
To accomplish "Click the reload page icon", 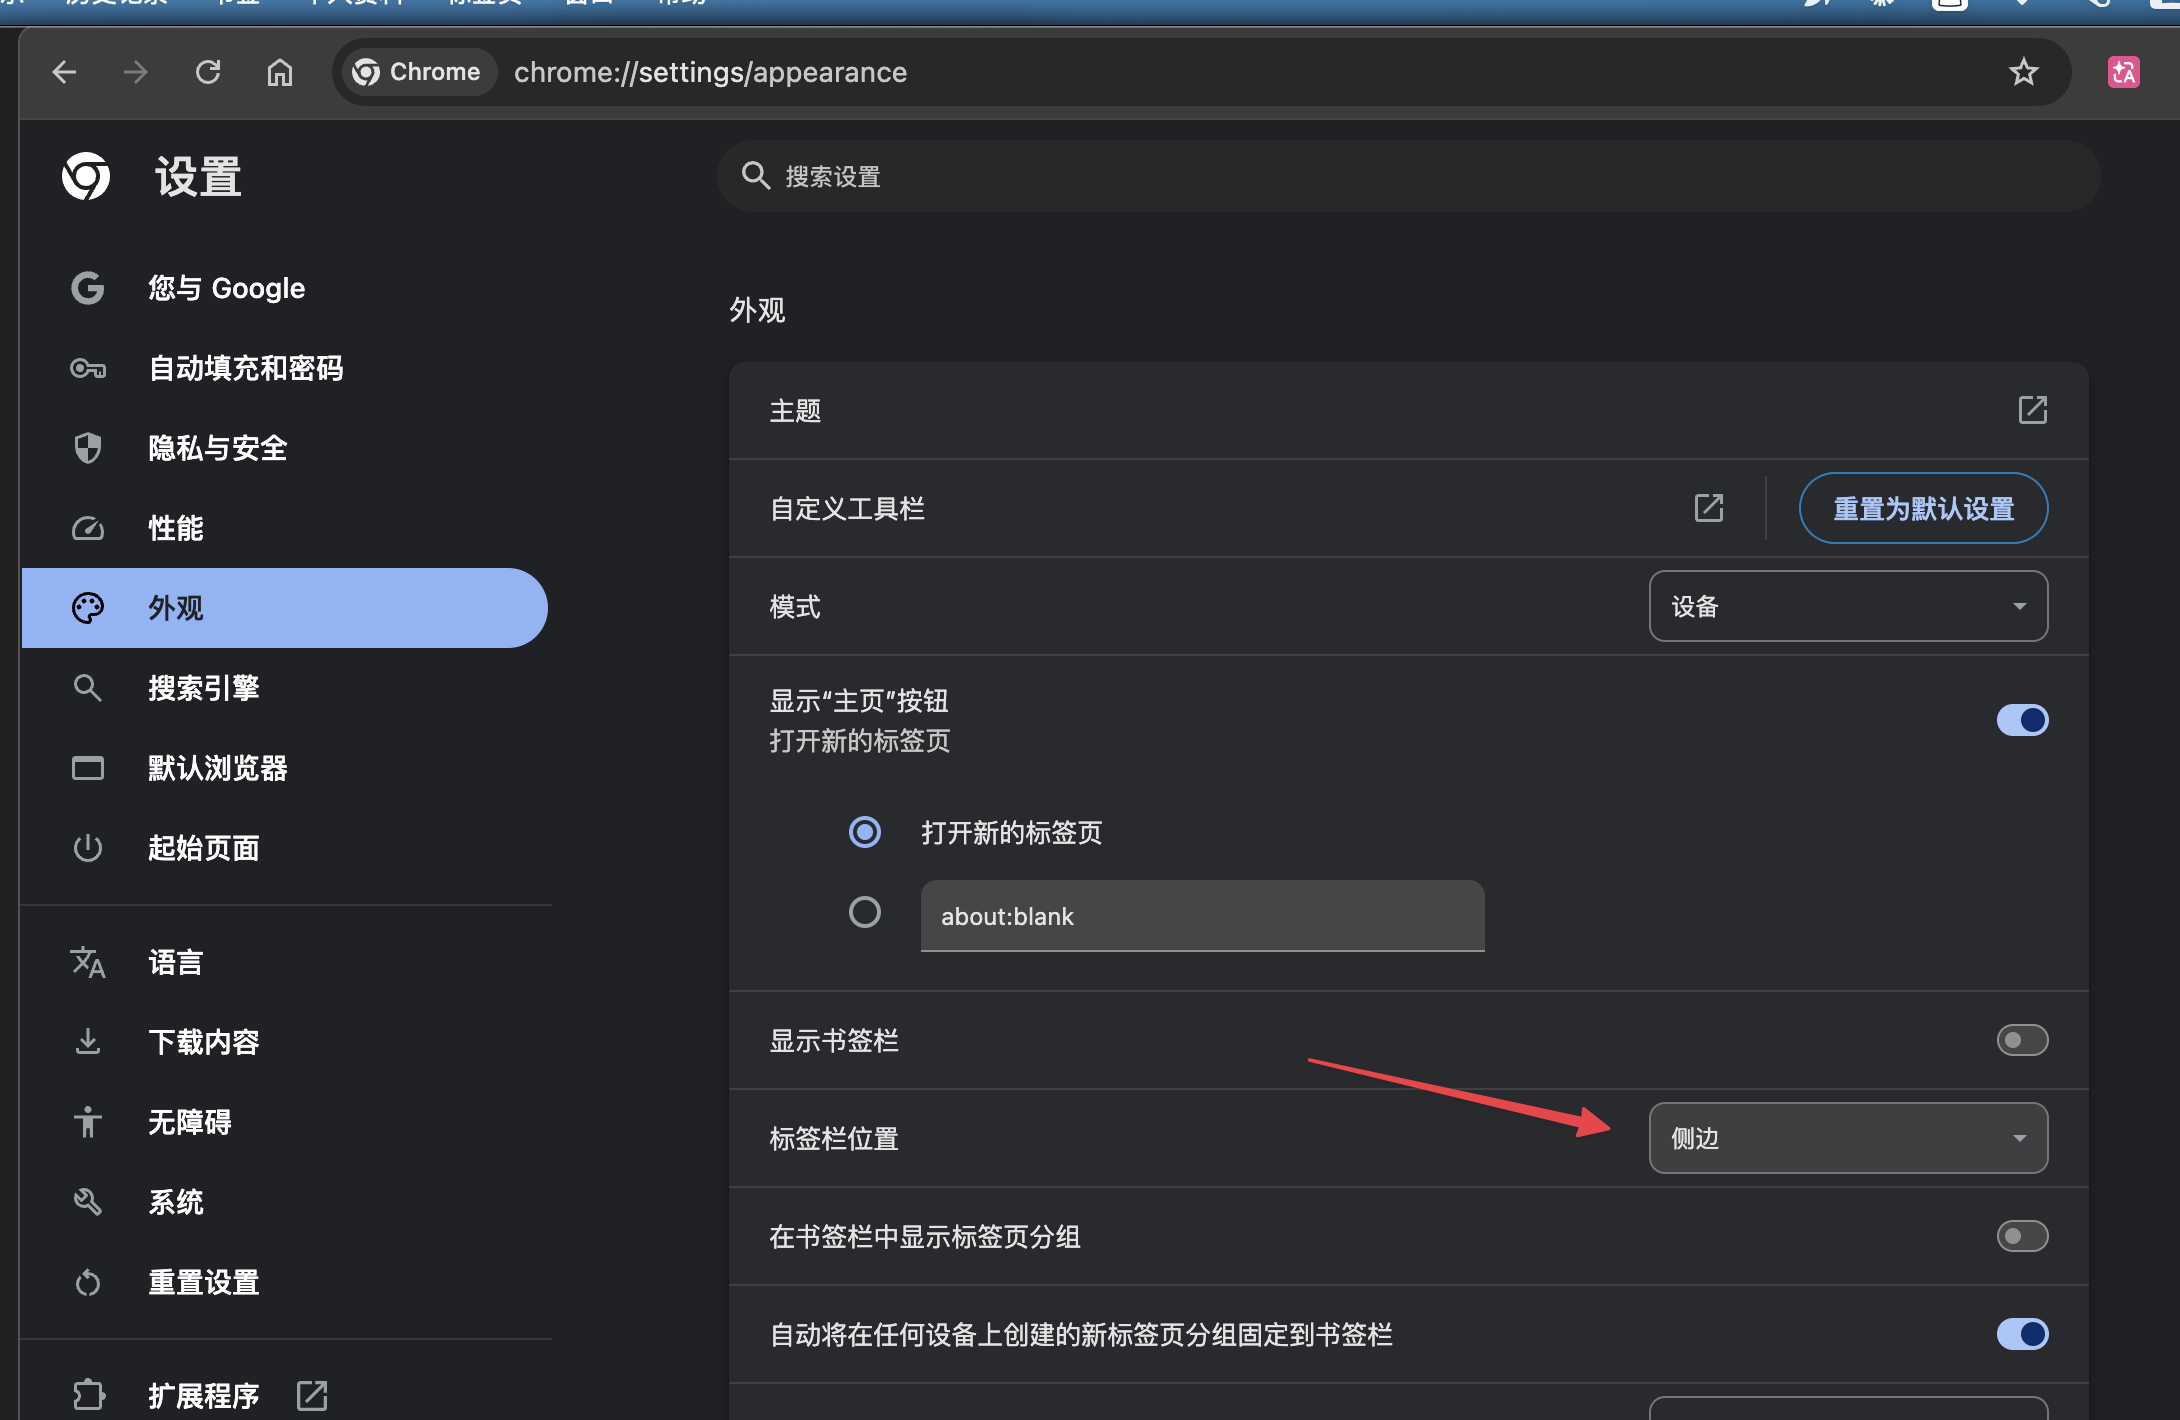I will (x=208, y=72).
